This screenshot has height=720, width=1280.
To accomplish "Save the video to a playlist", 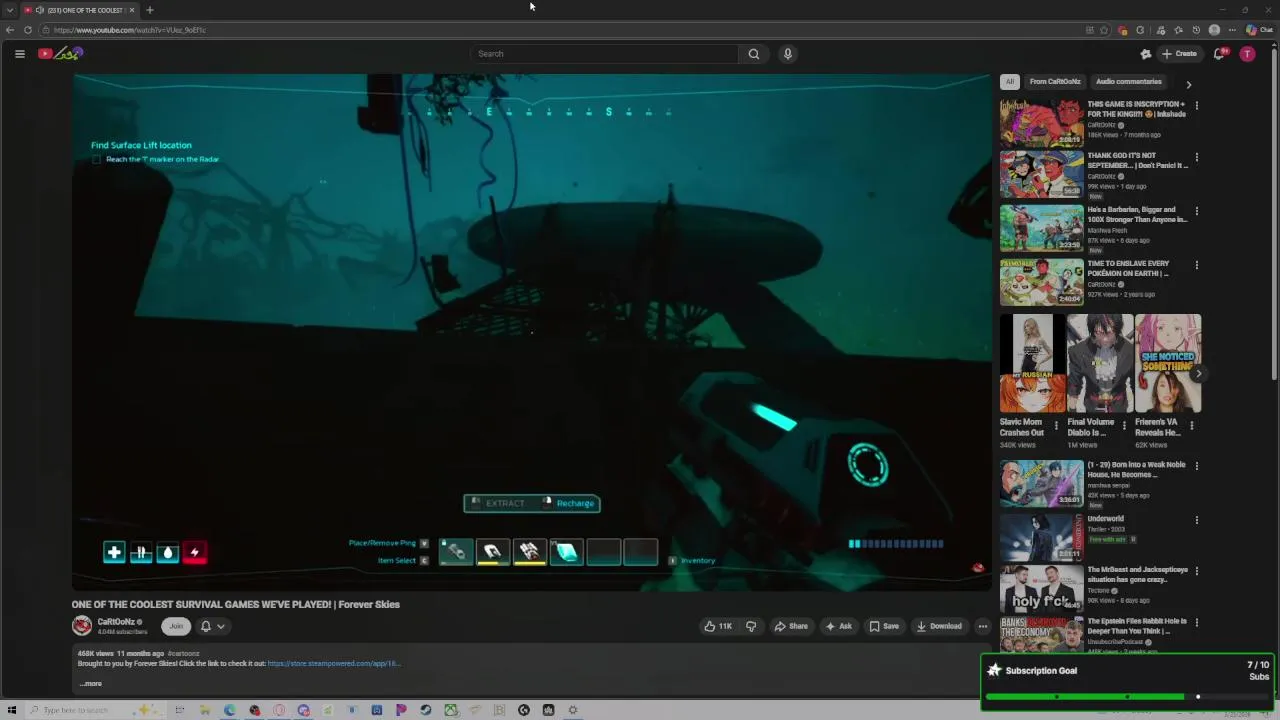I will 884,626.
